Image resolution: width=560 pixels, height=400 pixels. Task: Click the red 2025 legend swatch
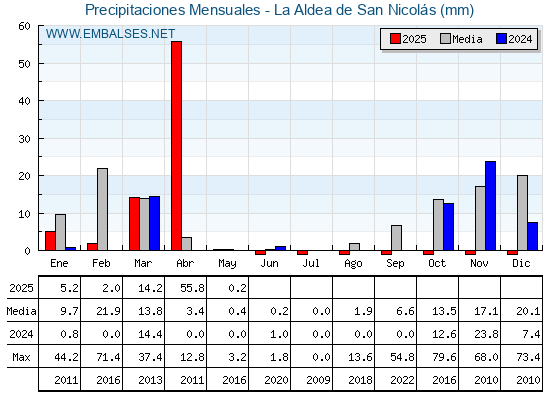point(395,39)
